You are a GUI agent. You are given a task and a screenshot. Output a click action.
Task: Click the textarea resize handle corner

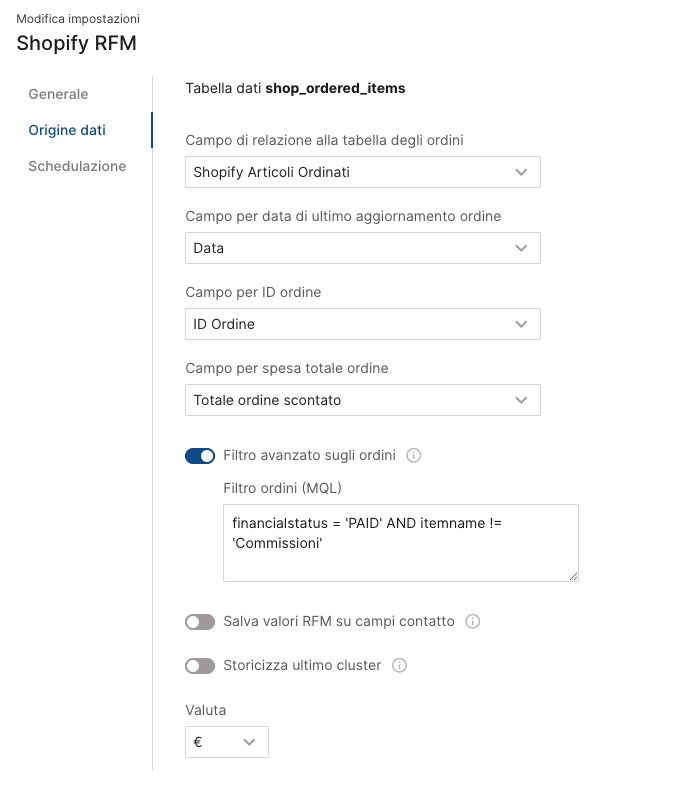[x=574, y=576]
